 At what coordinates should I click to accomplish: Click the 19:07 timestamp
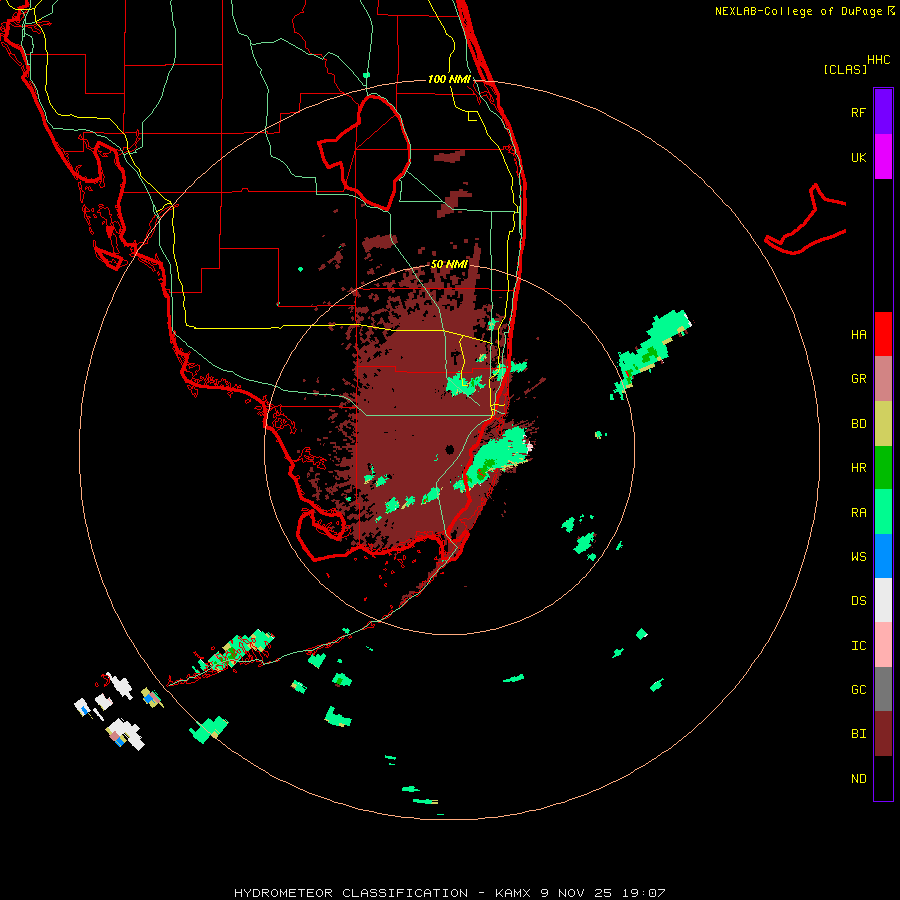(x=643, y=893)
